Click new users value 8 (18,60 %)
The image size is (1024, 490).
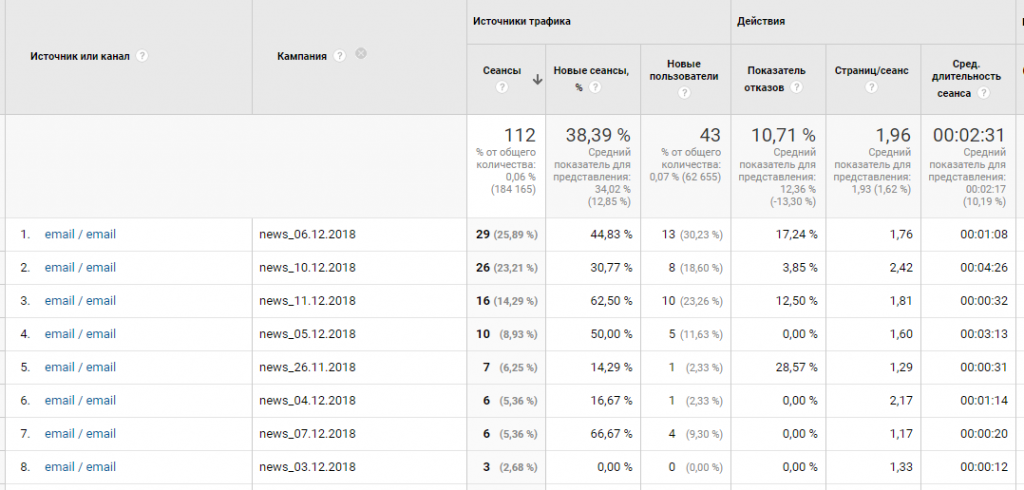[696, 268]
